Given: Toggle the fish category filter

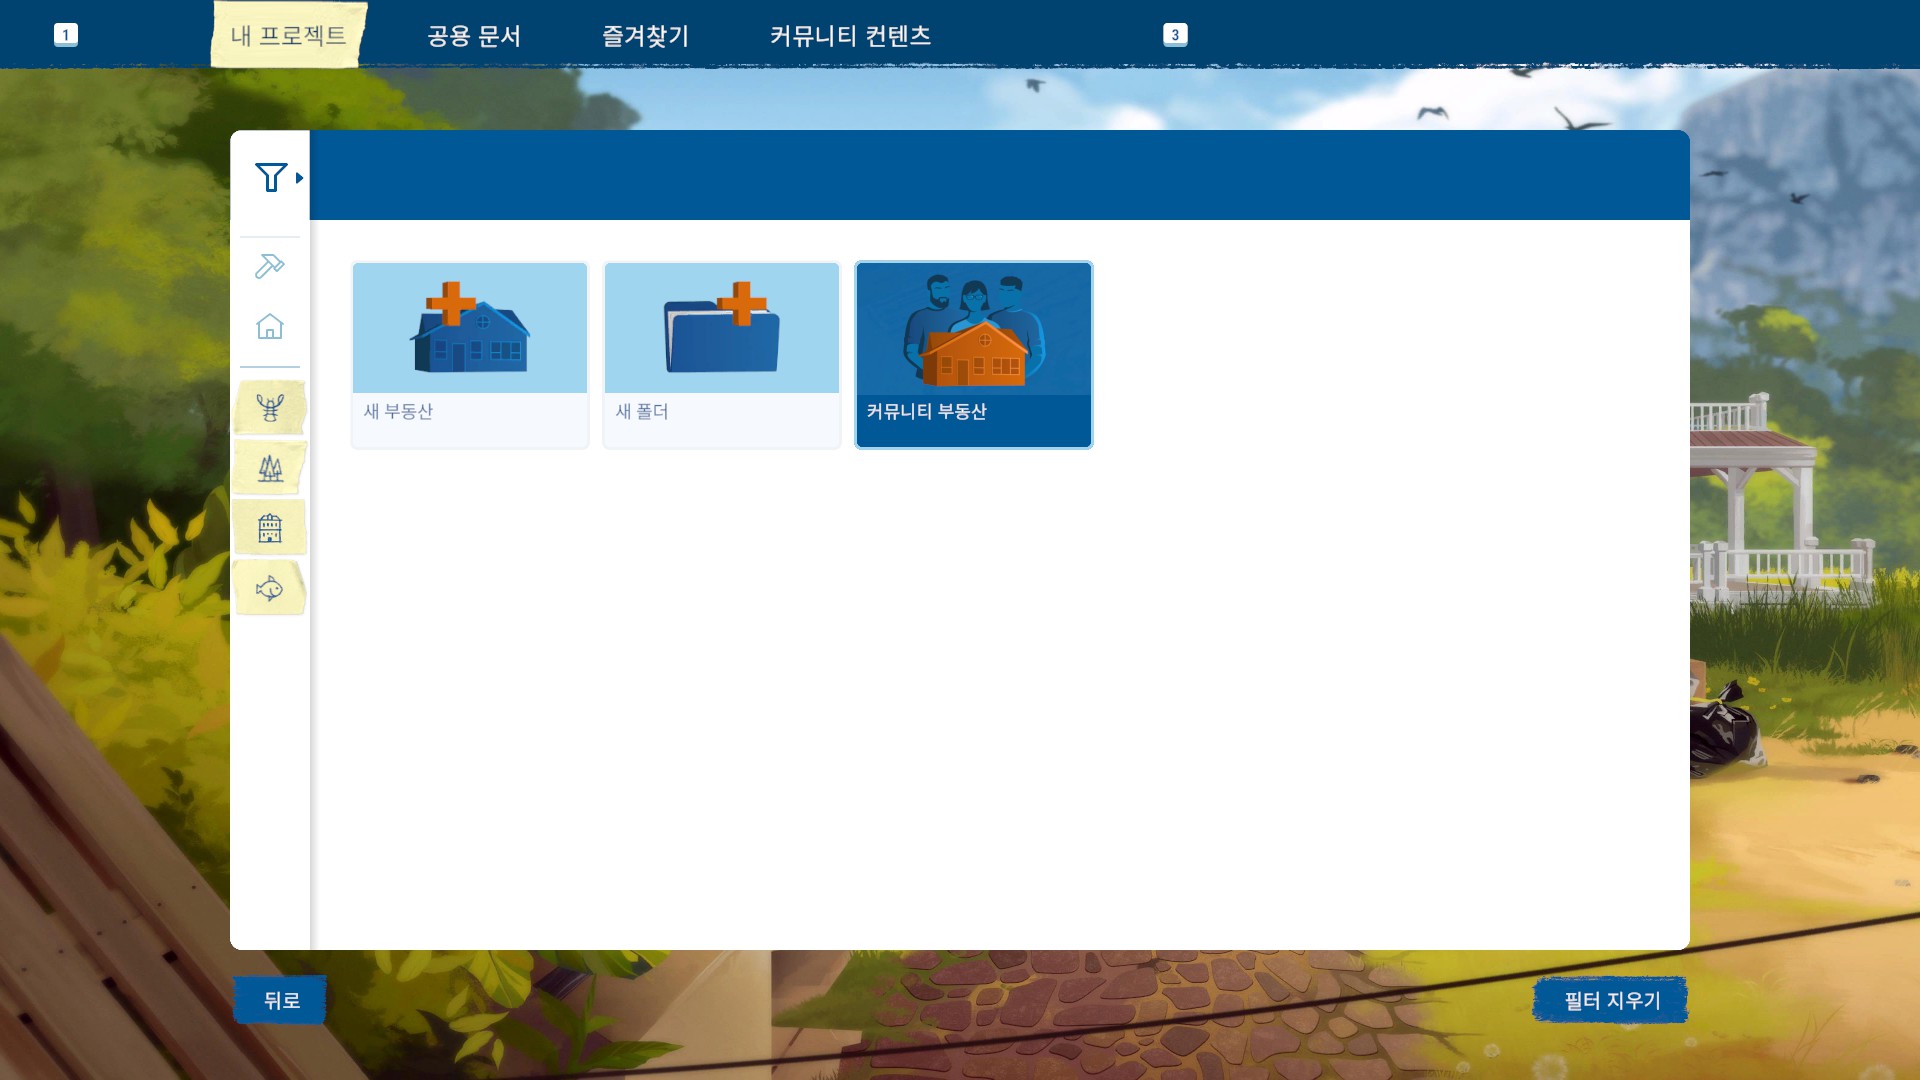Looking at the screenshot, I should (x=270, y=589).
